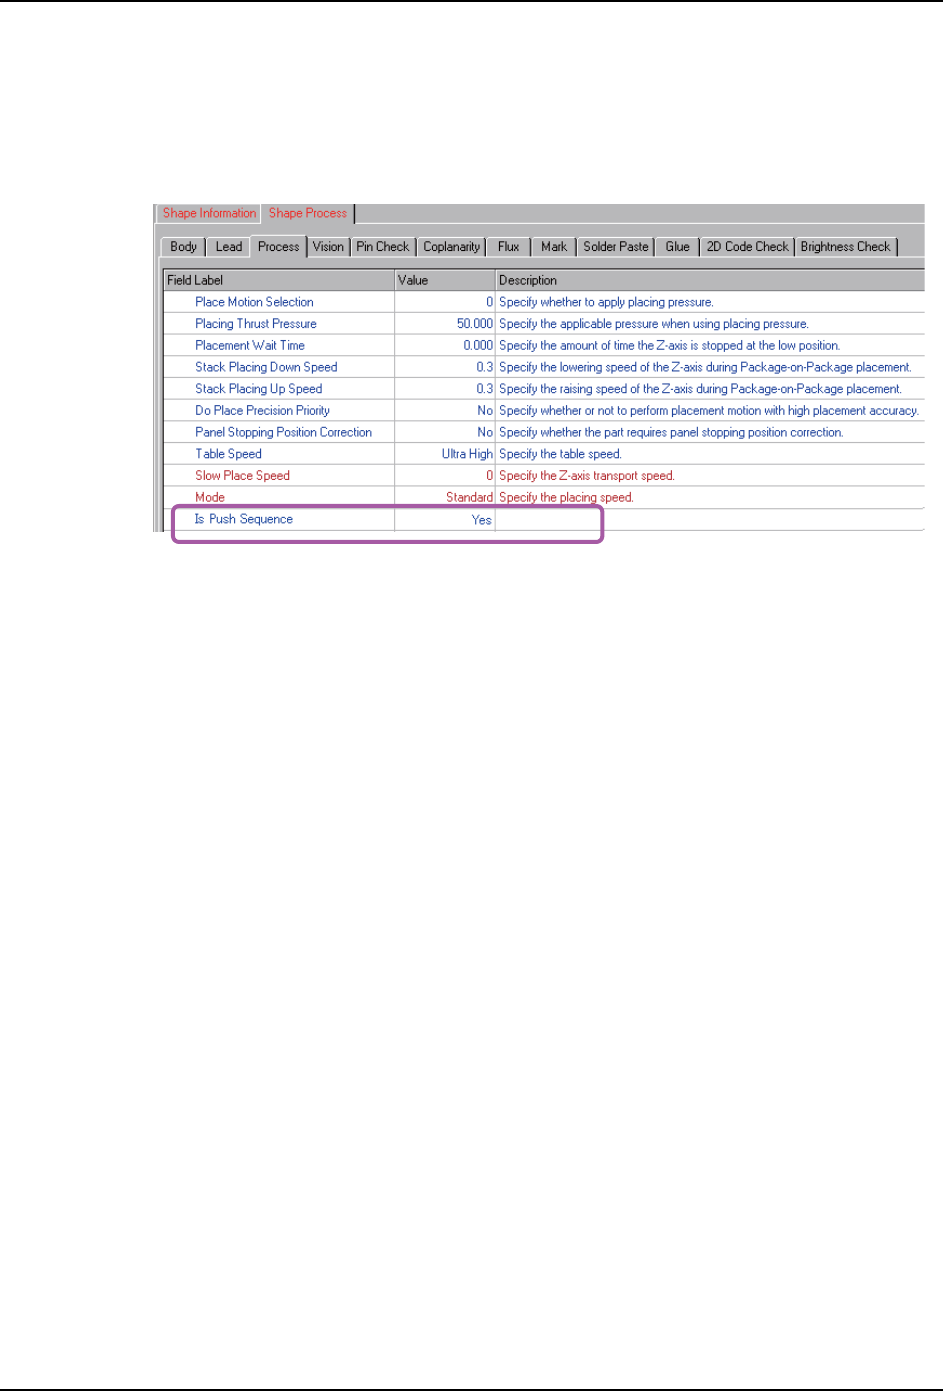Switch to the Flux tab

pos(508,247)
